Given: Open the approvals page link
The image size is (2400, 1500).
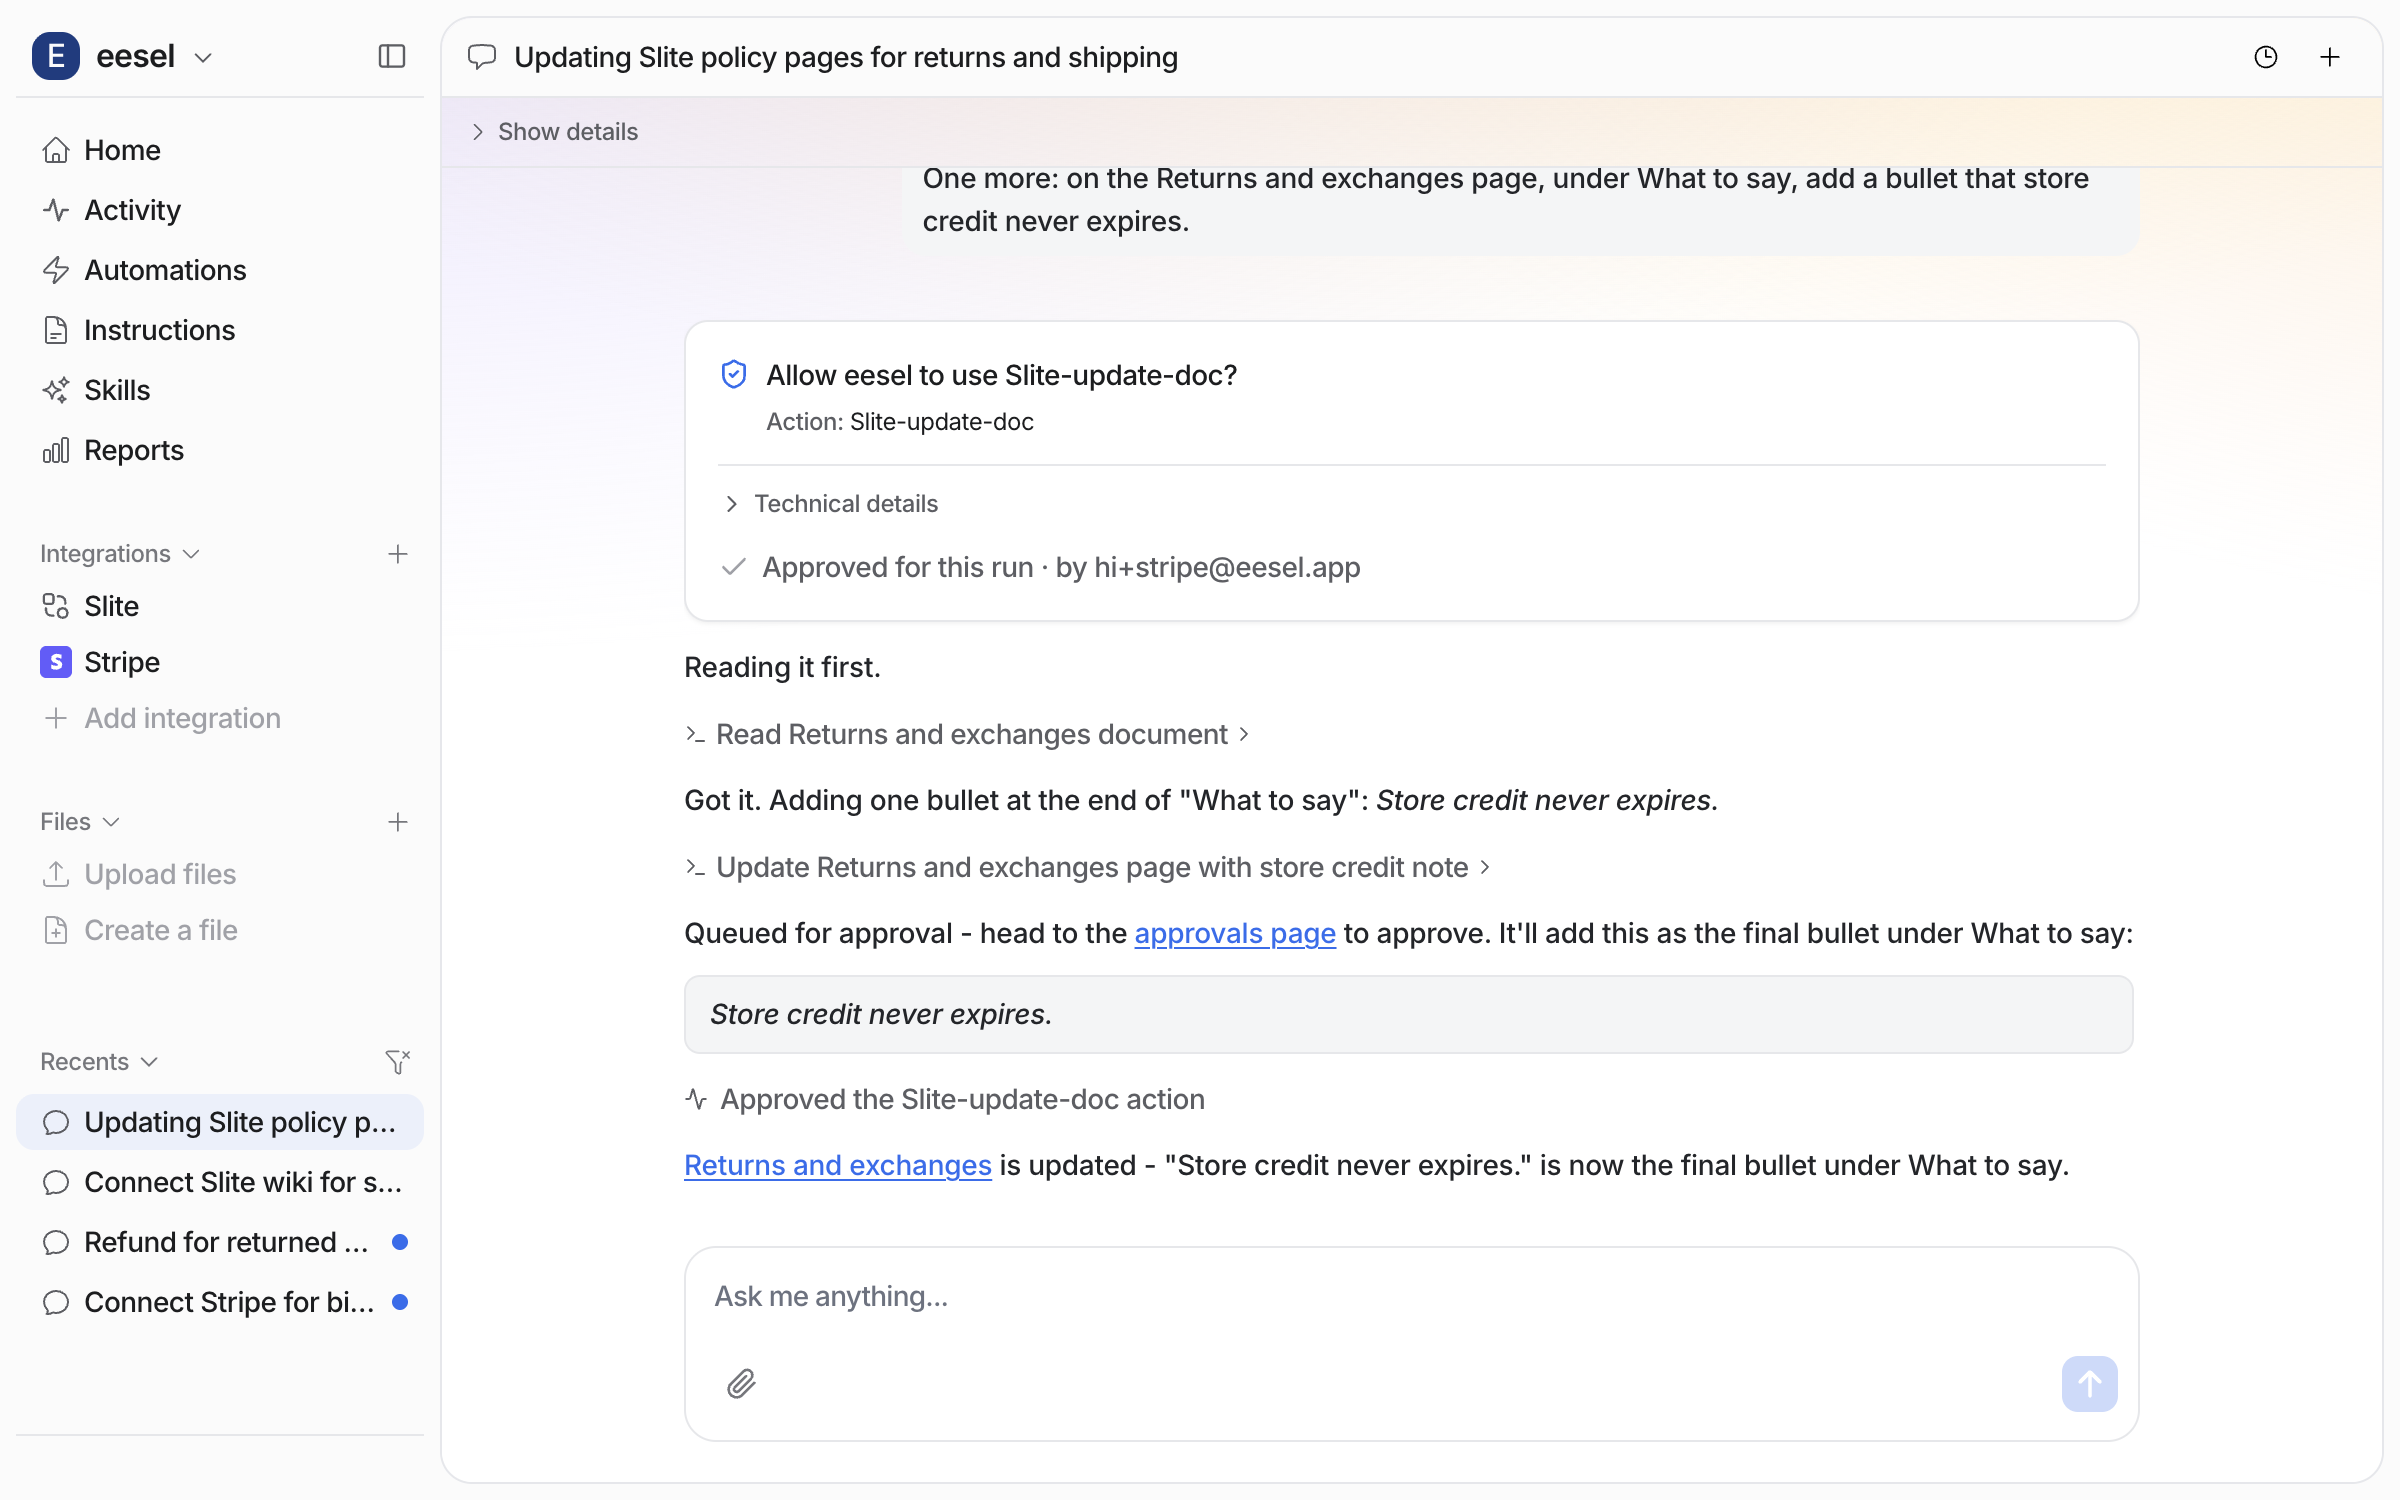Looking at the screenshot, I should [x=1235, y=933].
